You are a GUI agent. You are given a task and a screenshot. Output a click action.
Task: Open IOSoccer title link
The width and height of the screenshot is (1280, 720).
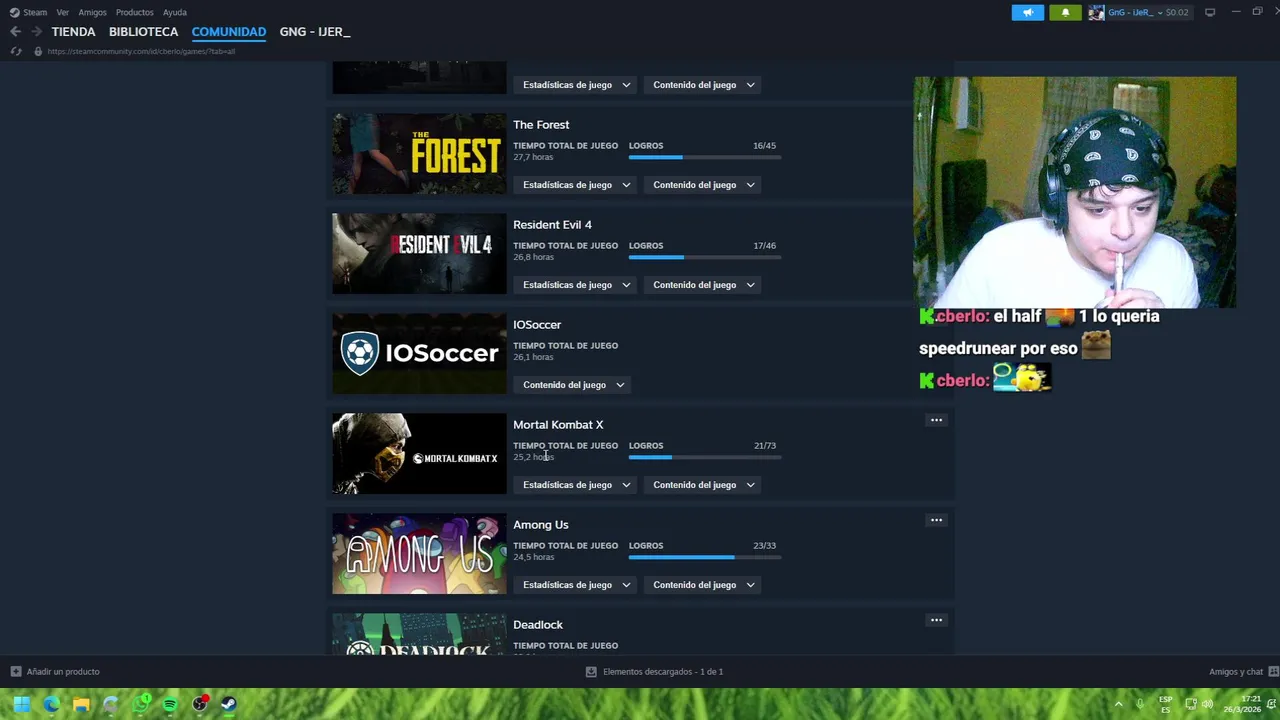pyautogui.click(x=537, y=325)
